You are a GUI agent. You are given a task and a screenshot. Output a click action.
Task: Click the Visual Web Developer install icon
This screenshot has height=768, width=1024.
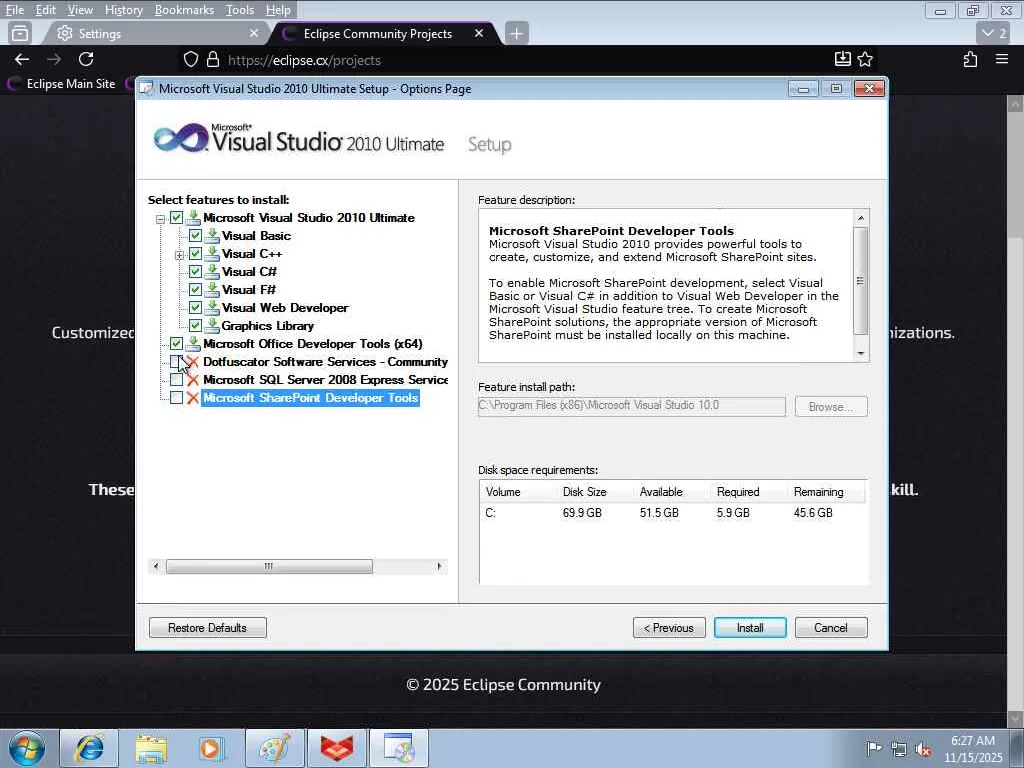point(212,308)
